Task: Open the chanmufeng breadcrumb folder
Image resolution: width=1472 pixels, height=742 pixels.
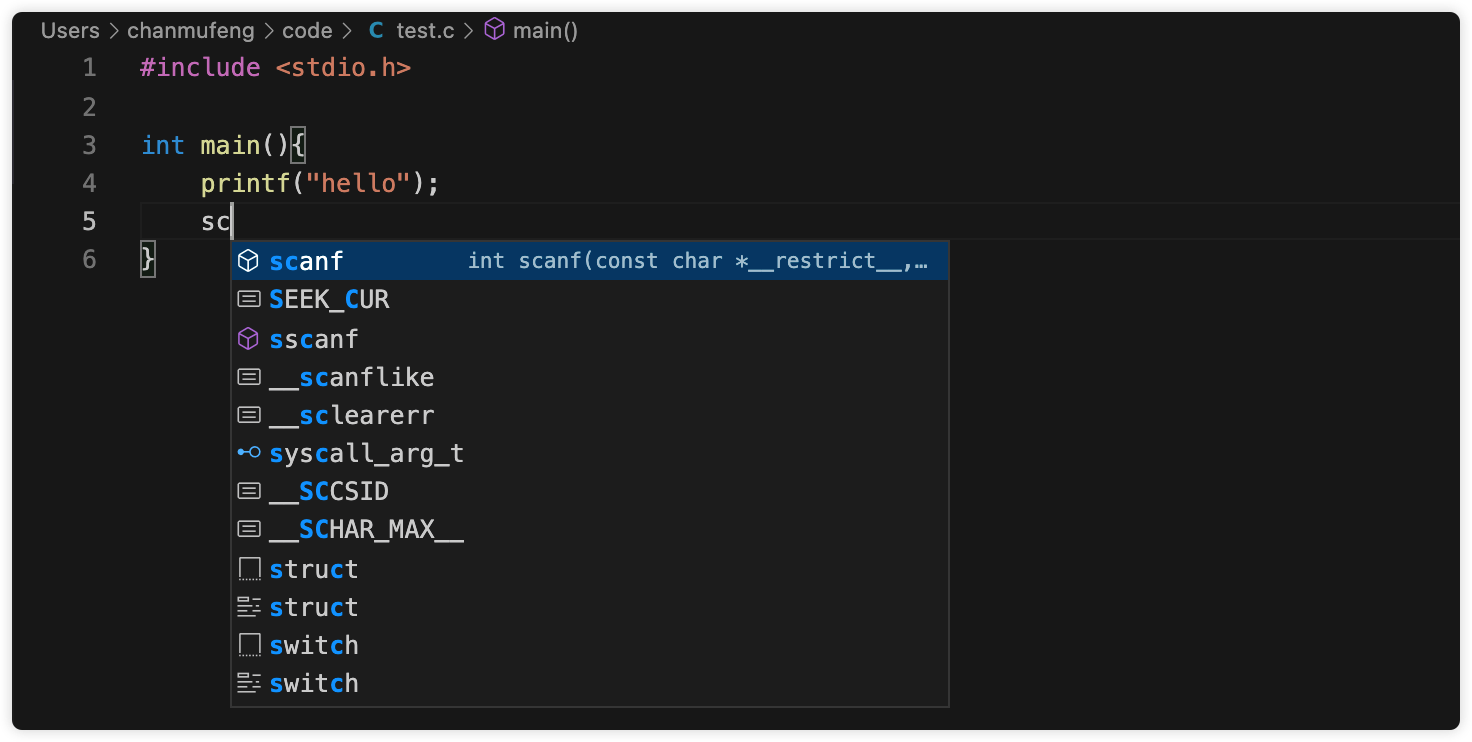Action: (x=190, y=31)
